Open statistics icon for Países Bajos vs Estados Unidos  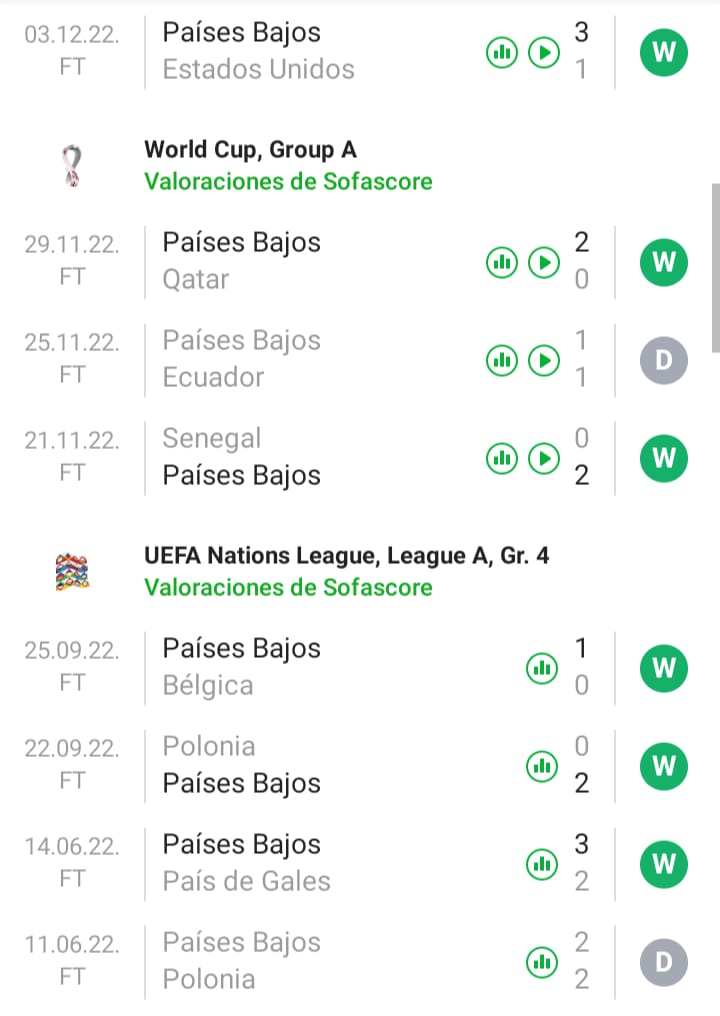pyautogui.click(x=501, y=51)
